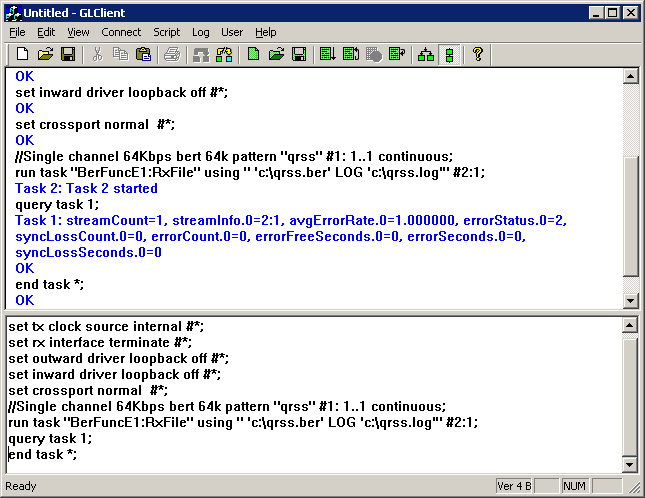Click the Paste clipboard icon

point(143,54)
